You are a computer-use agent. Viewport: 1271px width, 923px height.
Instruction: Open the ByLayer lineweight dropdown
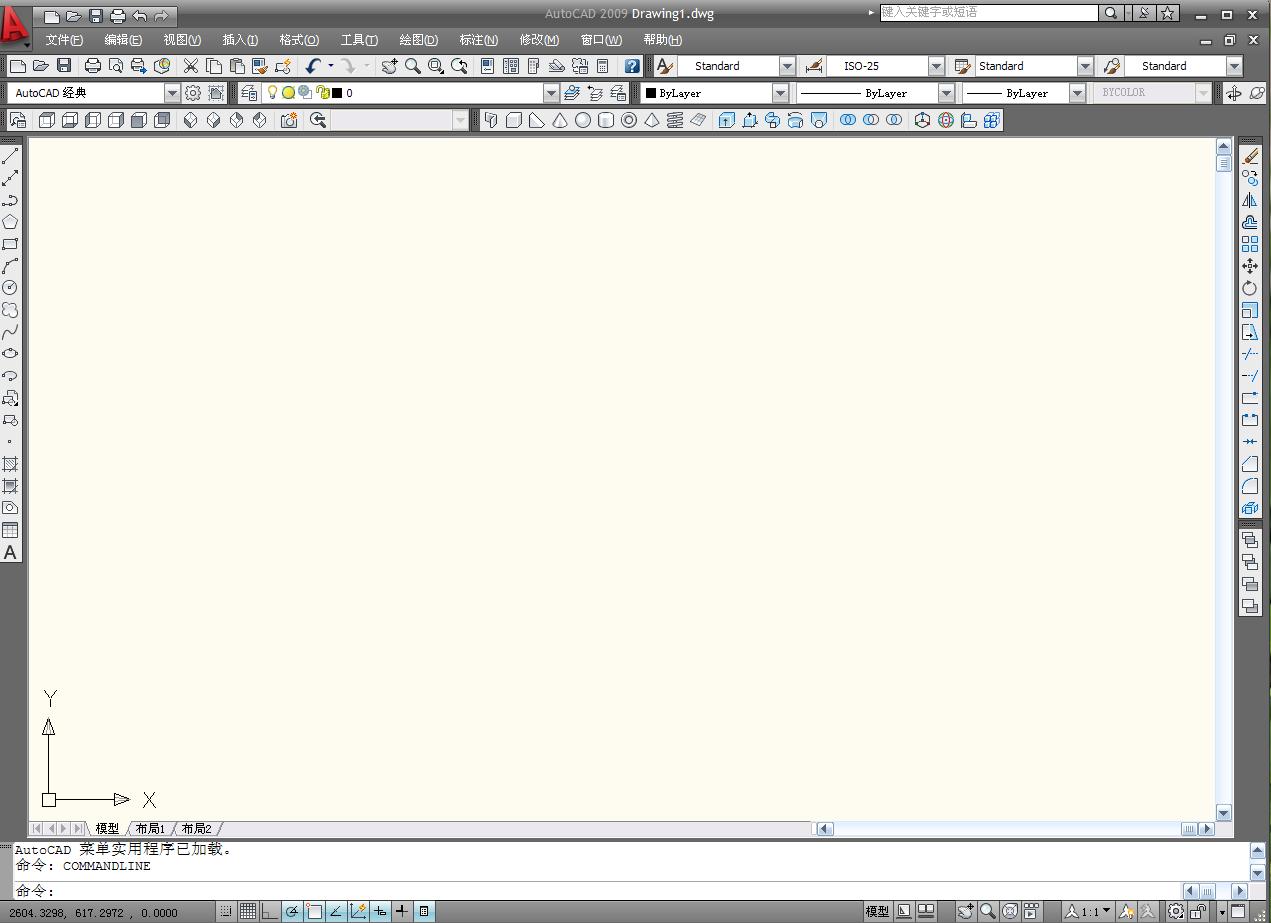click(1077, 93)
